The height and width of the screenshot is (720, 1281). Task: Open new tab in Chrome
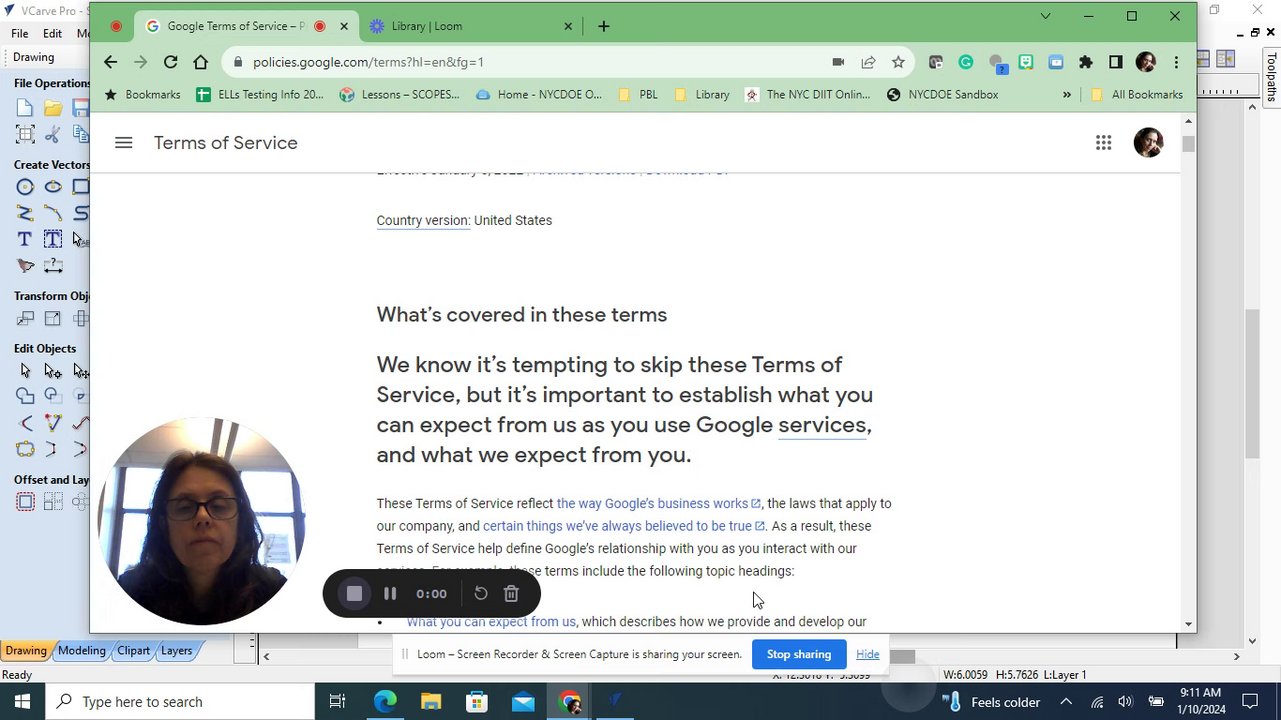pyautogui.click(x=603, y=26)
